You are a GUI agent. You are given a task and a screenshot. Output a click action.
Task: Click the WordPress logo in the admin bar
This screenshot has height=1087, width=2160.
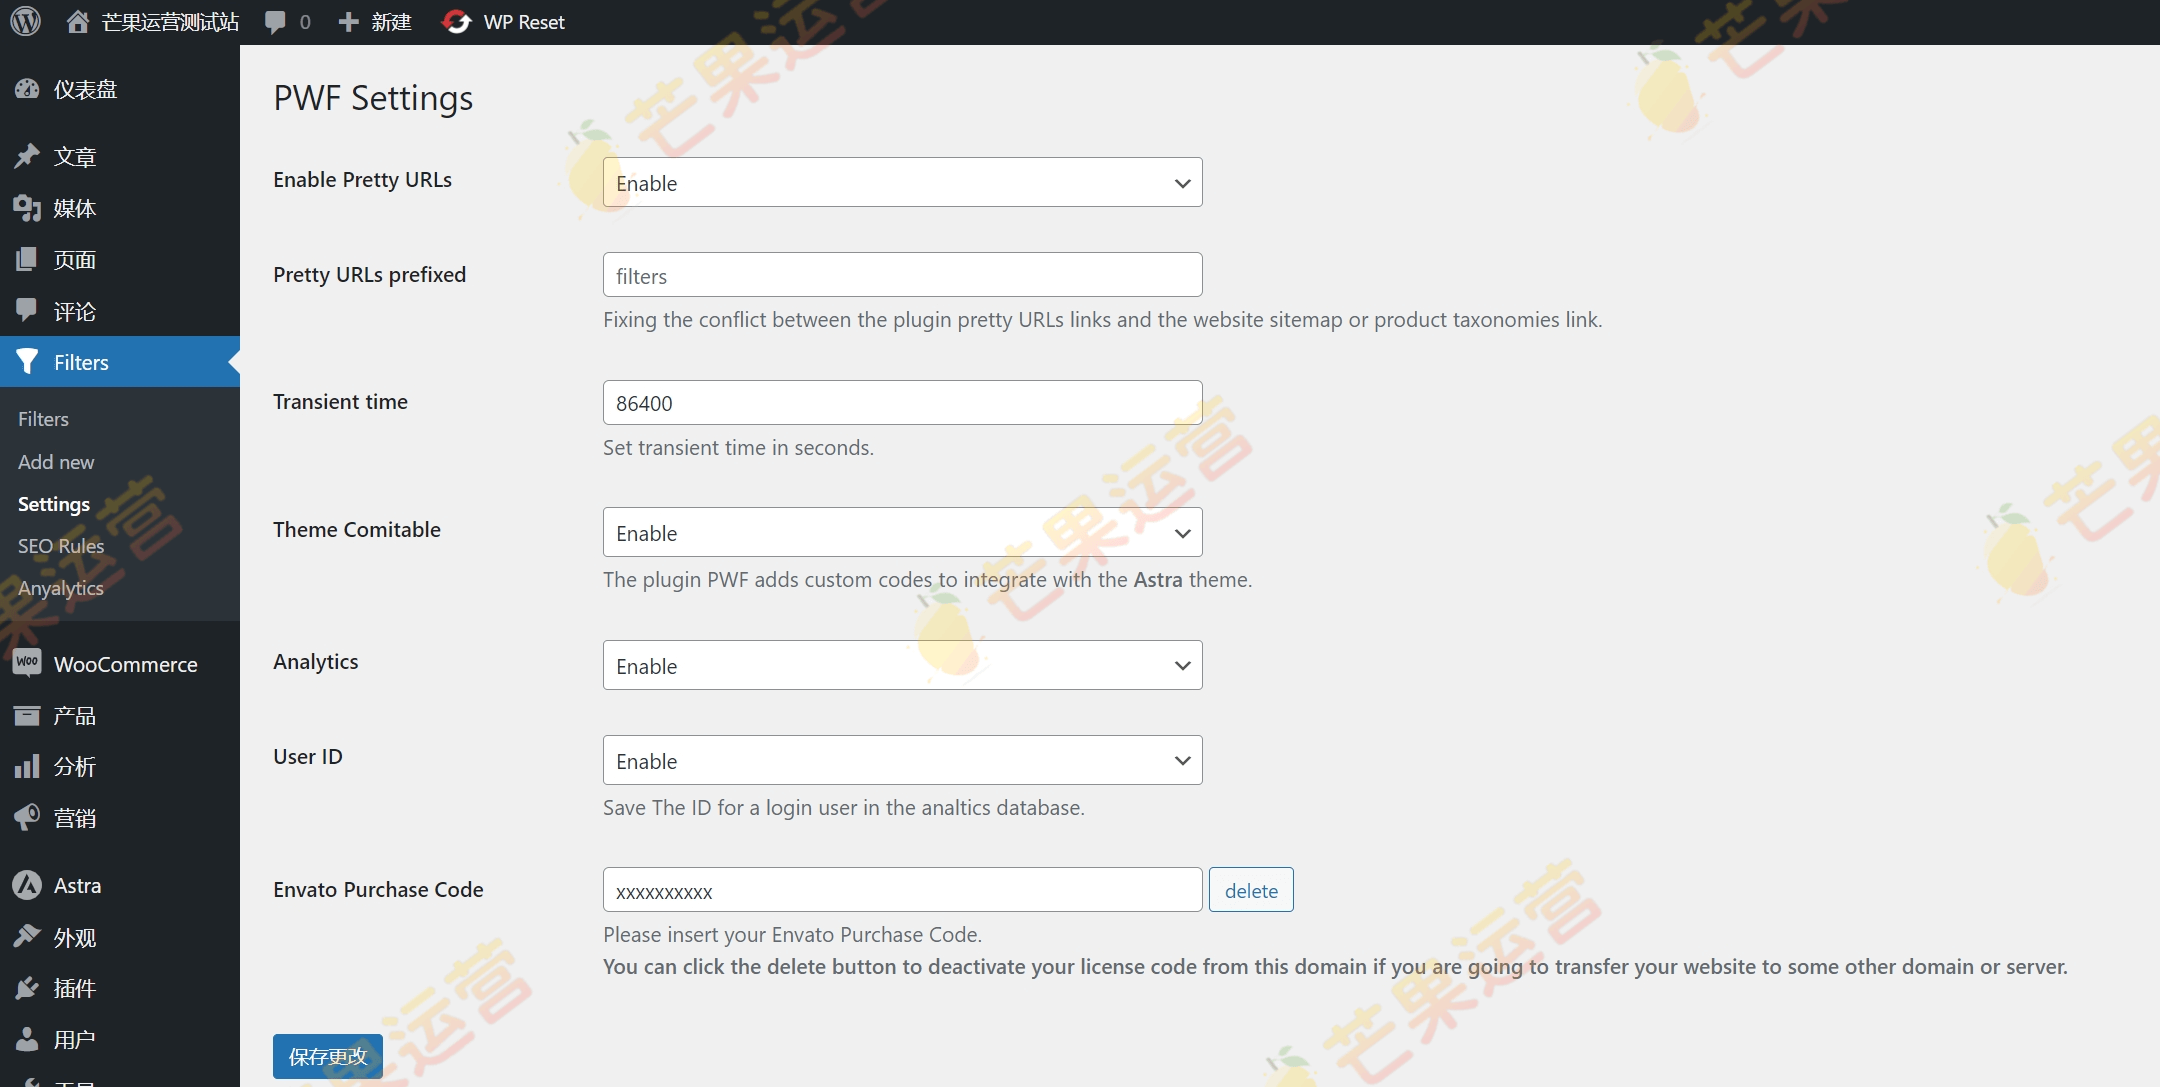pyautogui.click(x=24, y=21)
